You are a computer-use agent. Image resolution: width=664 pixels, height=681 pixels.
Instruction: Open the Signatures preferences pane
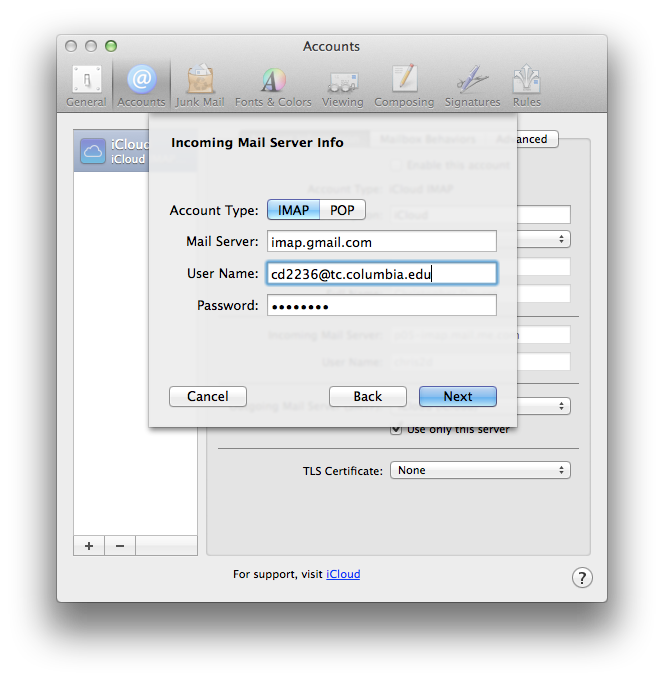coord(472,86)
